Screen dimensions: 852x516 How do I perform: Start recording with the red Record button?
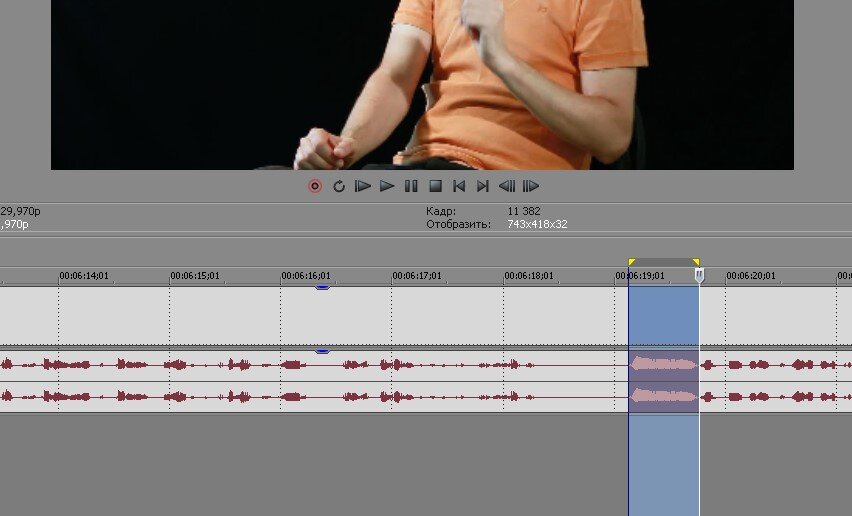(x=315, y=186)
